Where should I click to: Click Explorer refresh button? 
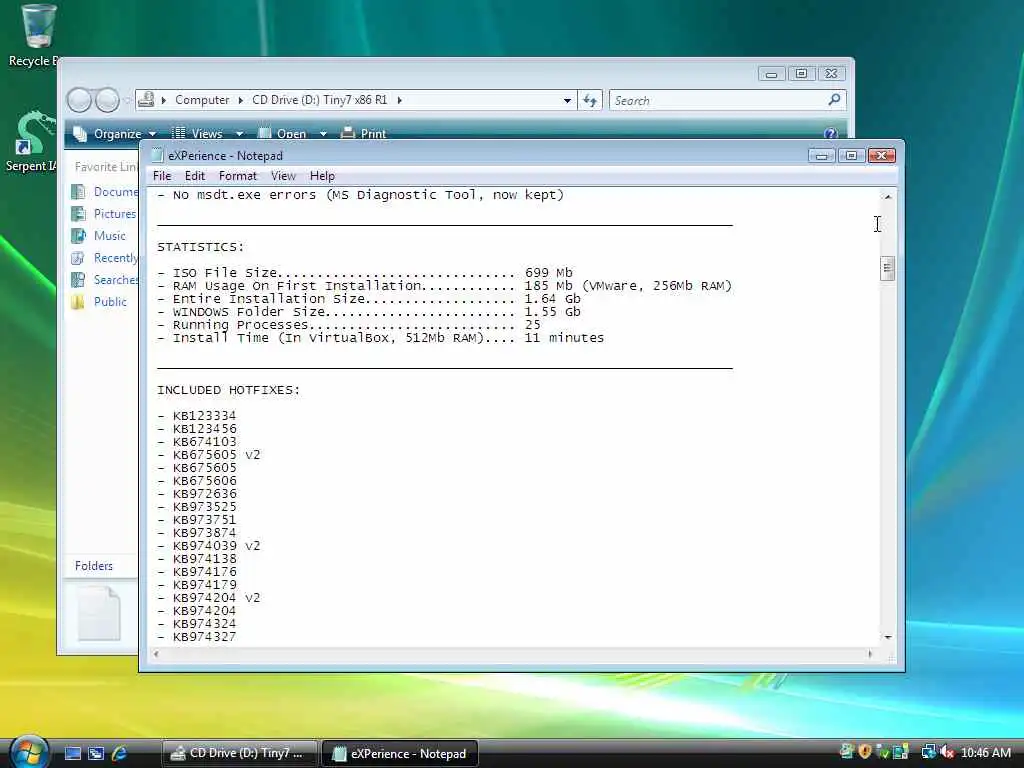click(x=590, y=101)
